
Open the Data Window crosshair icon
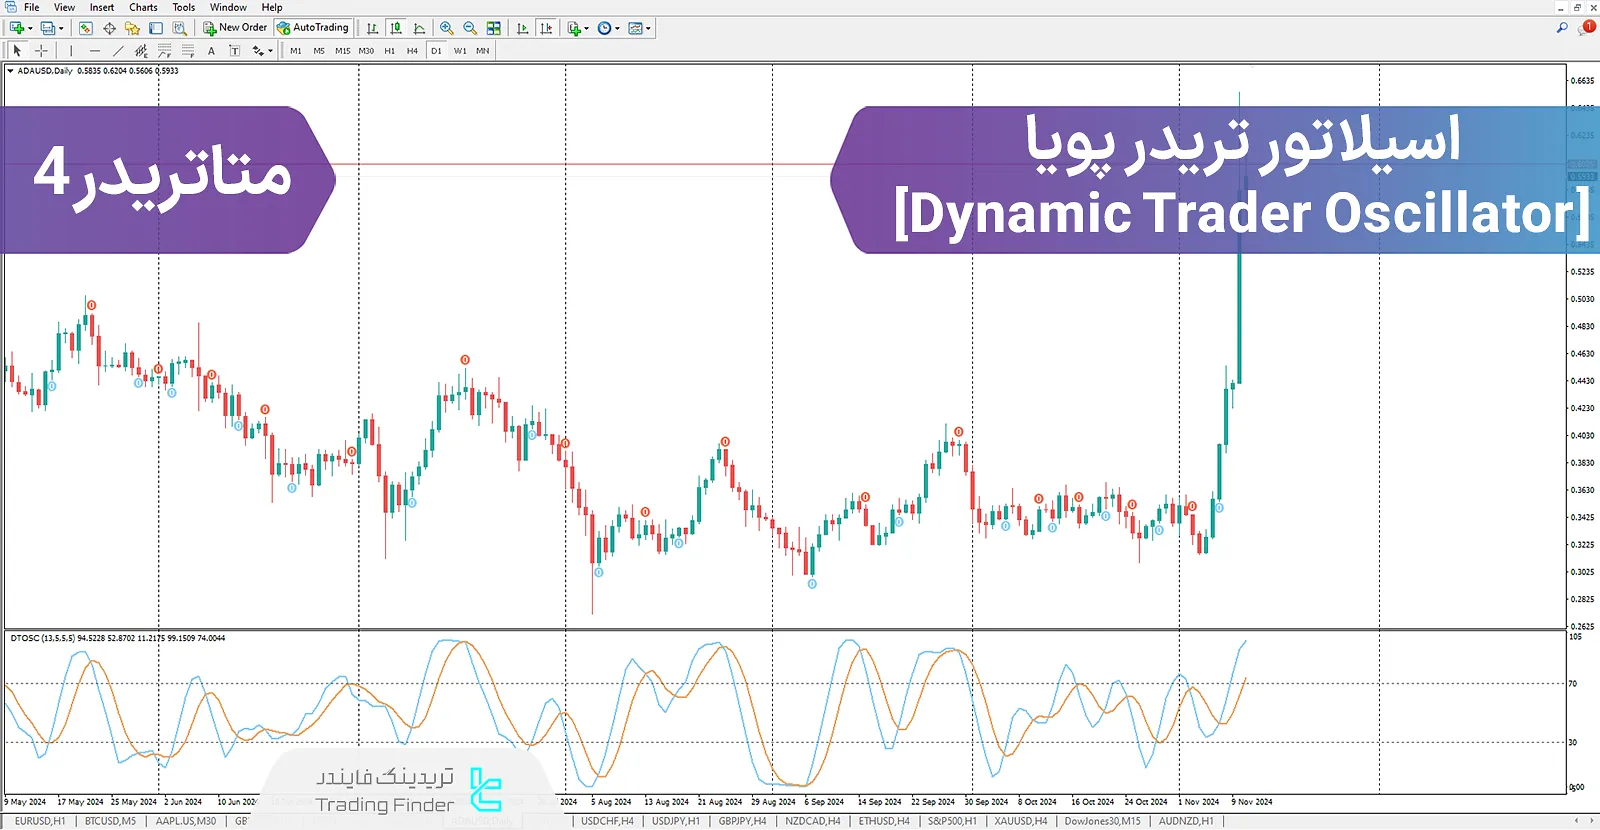click(109, 28)
